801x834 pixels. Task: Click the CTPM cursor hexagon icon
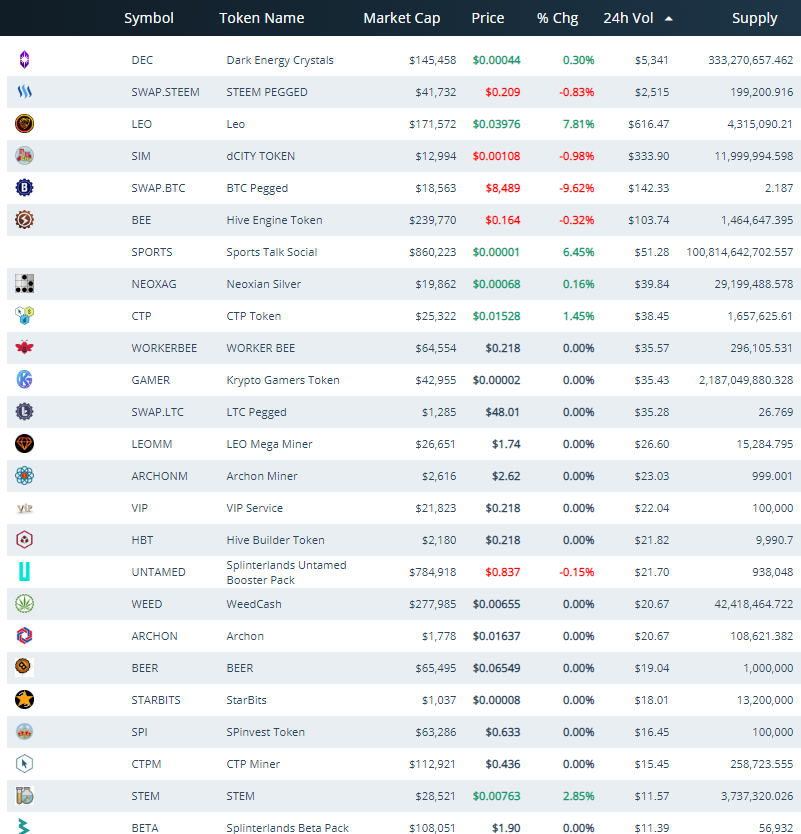24,764
